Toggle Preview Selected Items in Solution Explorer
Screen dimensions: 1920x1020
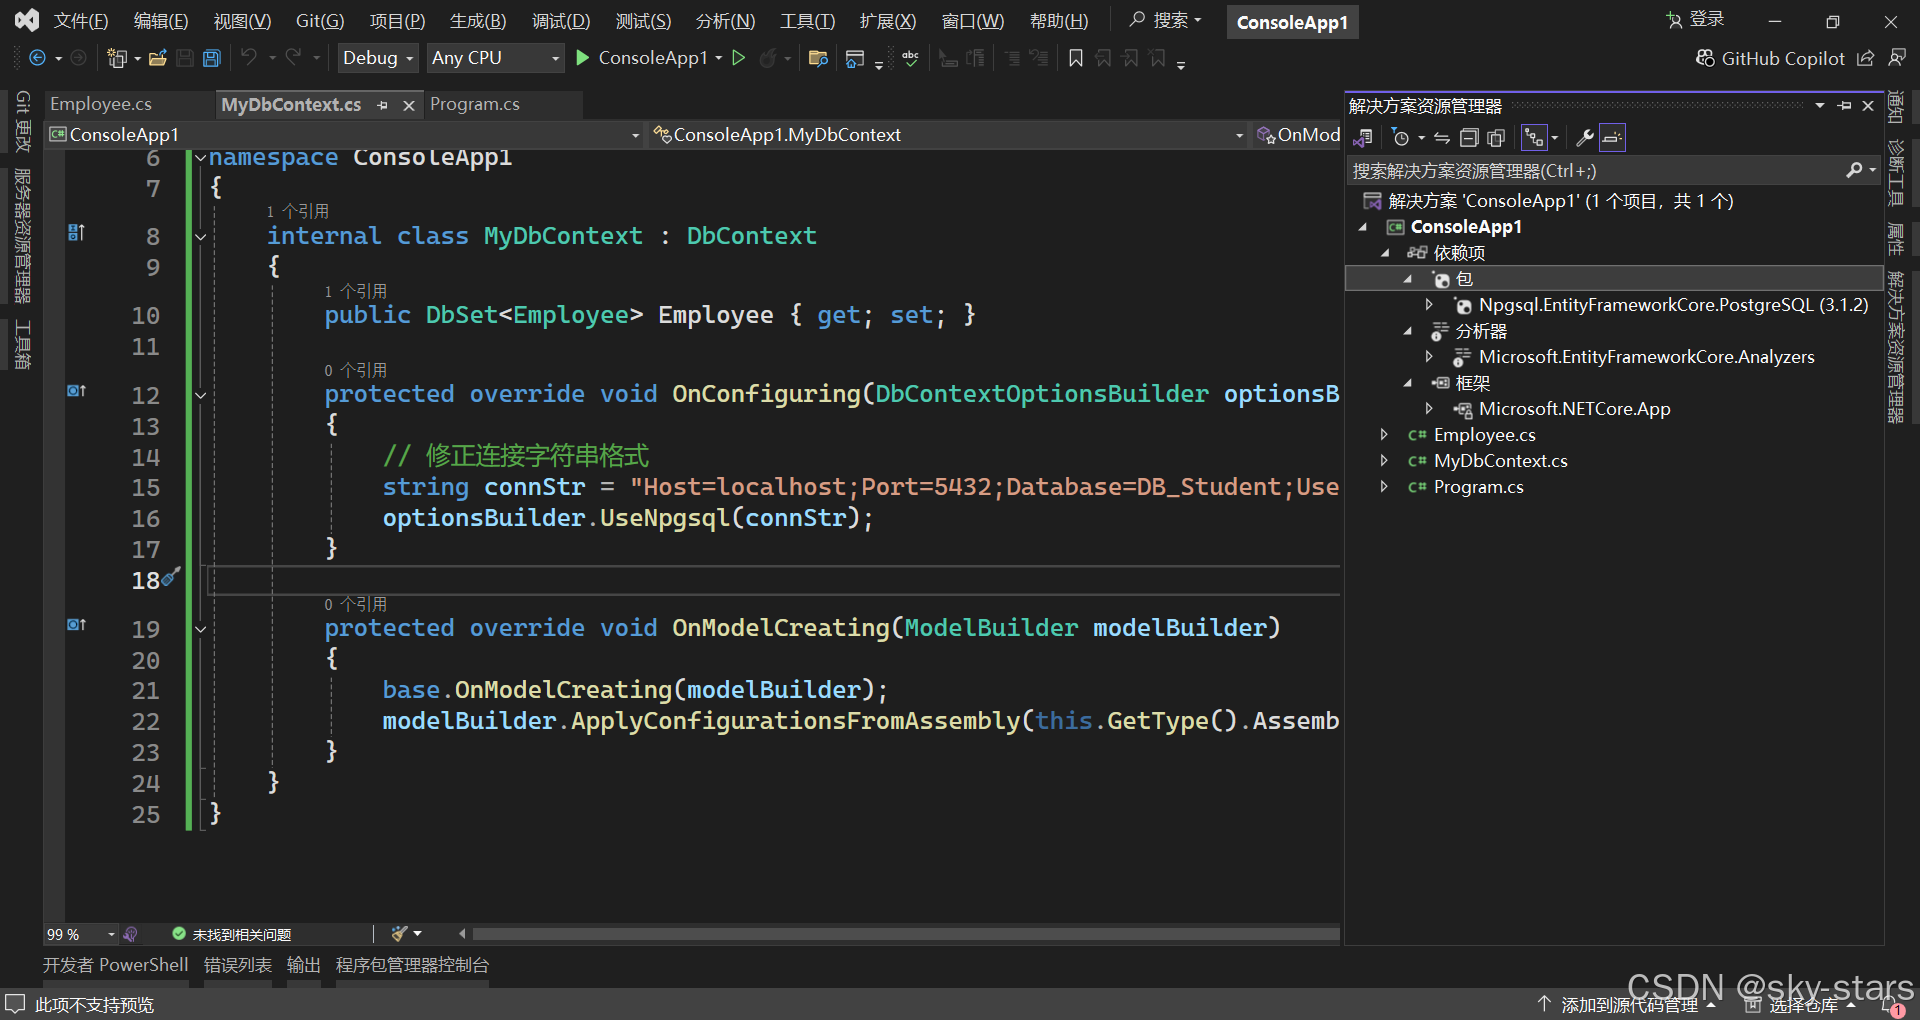(1612, 138)
